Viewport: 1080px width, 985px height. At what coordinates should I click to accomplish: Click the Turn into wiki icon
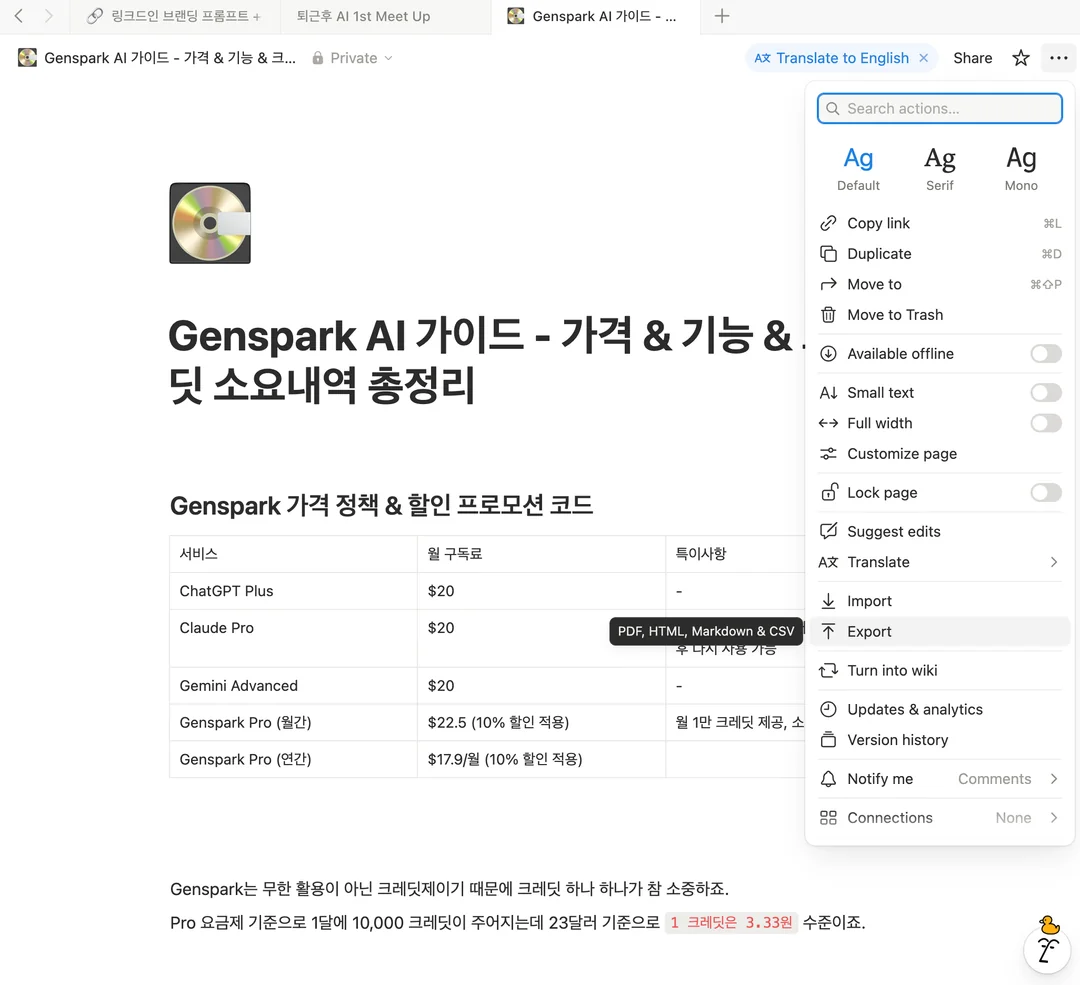828,670
